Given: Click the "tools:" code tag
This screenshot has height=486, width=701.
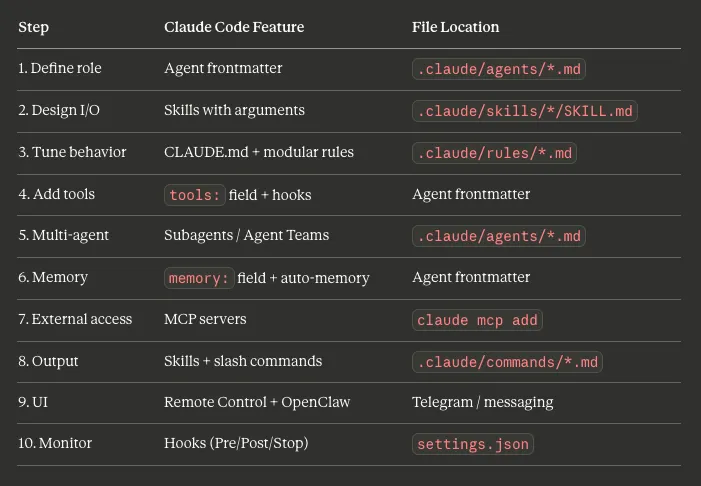Looking at the screenshot, I should pyautogui.click(x=195, y=195).
